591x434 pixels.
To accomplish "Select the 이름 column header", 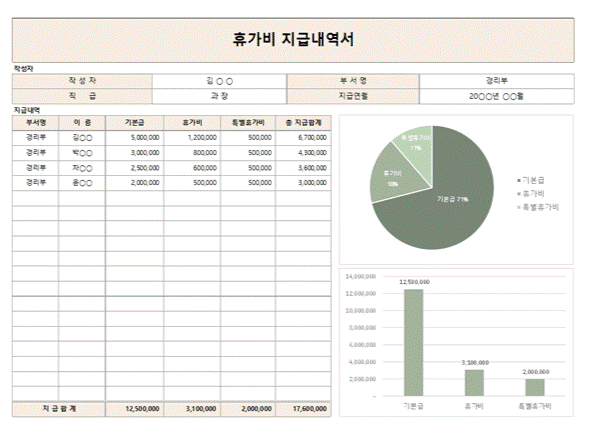I will coord(82,123).
